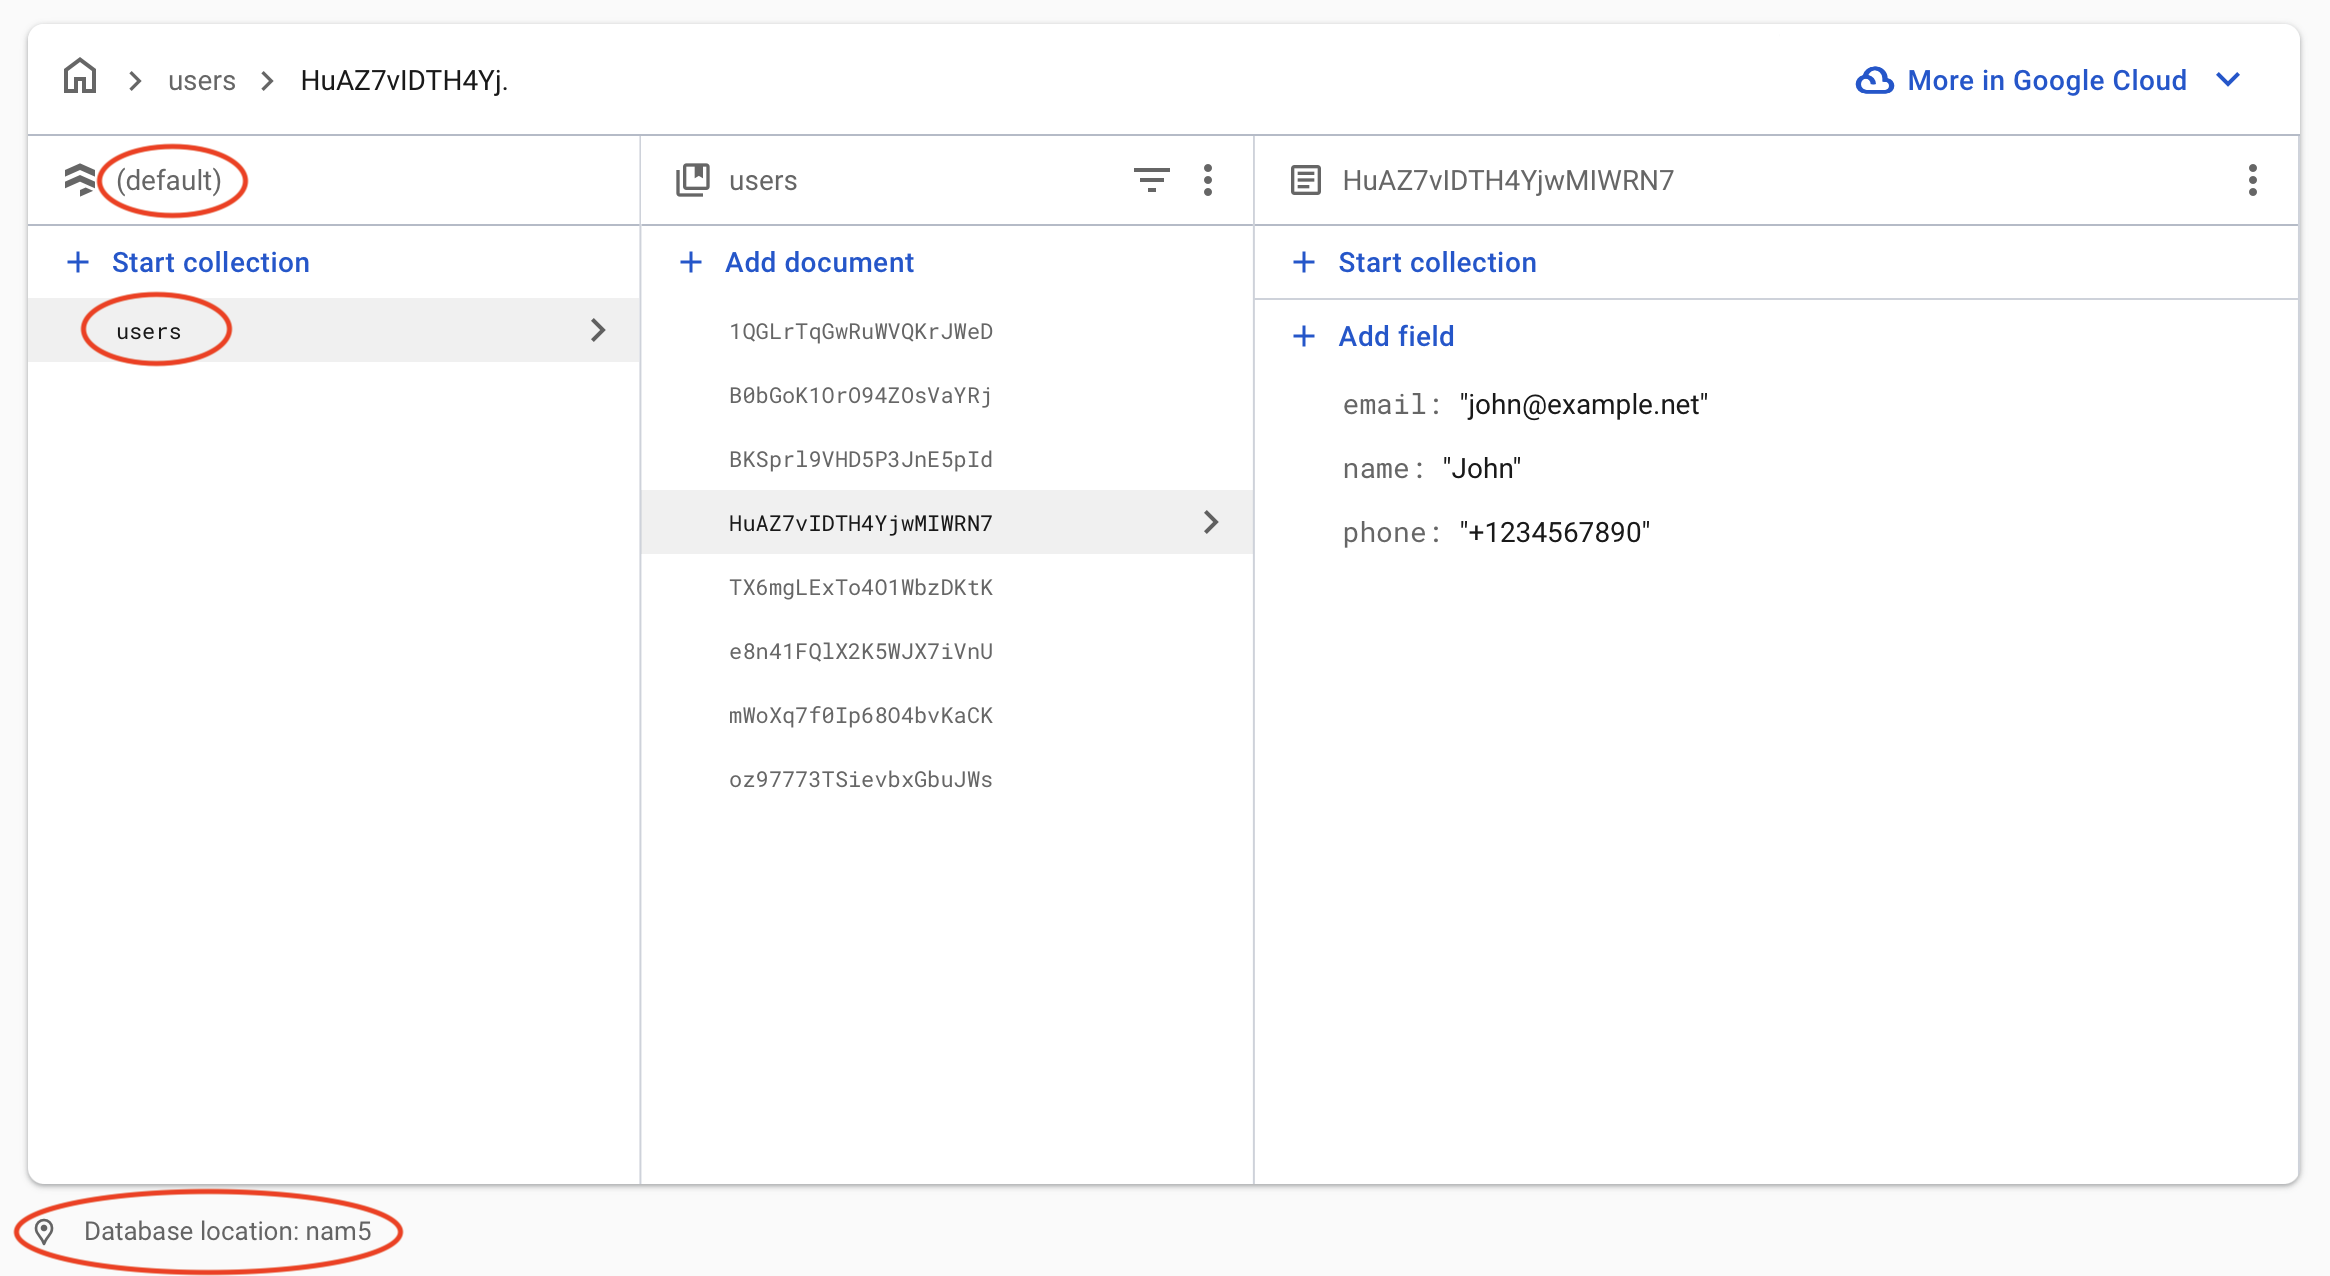This screenshot has height=1276, width=2330.
Task: Click chevron on HuAZ7vIDTH4YjwMIWRN7 document row
Action: pyautogui.click(x=1211, y=522)
